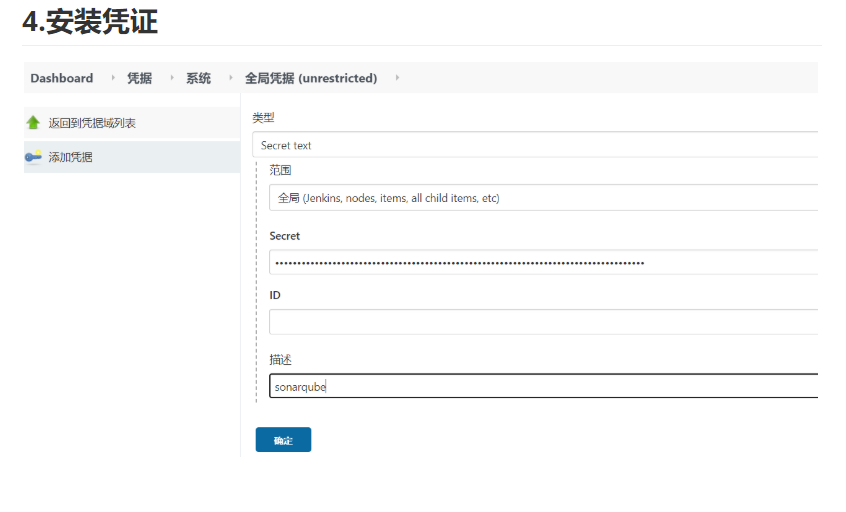Click the 全局凭据 (unrestricted) breadcrumb

[311, 78]
